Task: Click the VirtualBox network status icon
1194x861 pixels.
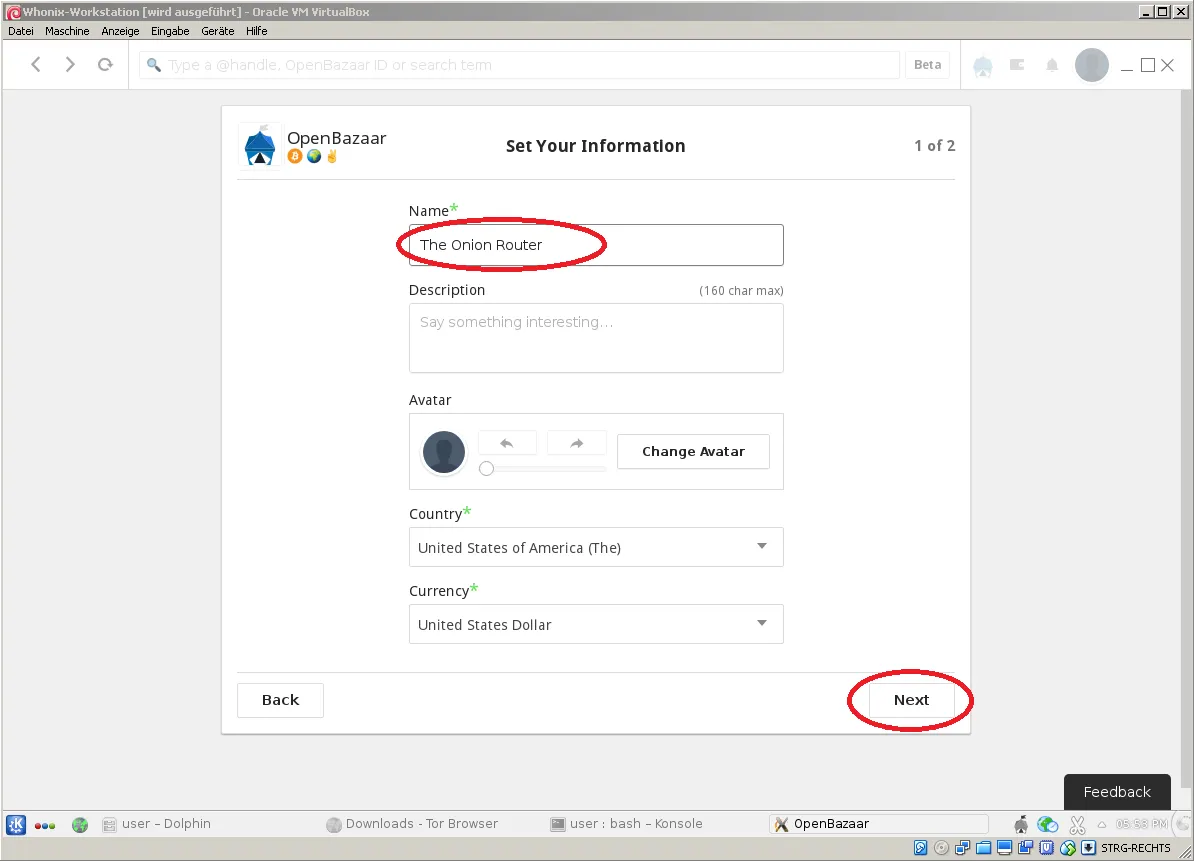Action: 963,848
